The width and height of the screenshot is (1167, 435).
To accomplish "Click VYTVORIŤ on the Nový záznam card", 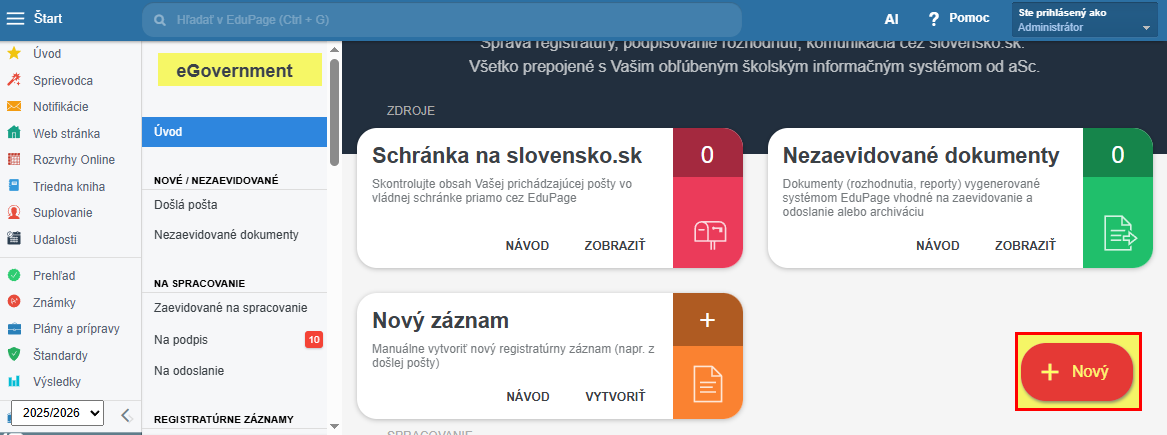I will point(615,396).
